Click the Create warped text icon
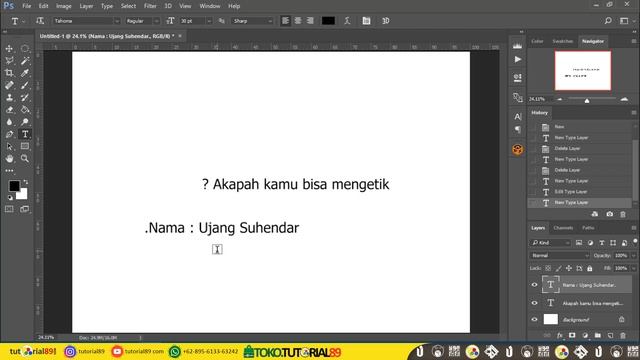Viewport: 640px width, 360px height. point(347,21)
